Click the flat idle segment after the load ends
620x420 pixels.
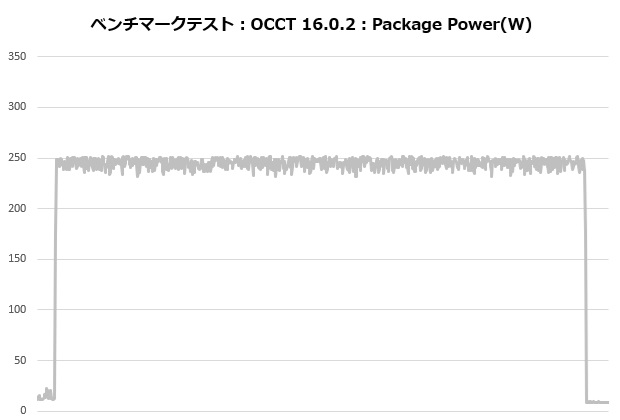tap(598, 402)
